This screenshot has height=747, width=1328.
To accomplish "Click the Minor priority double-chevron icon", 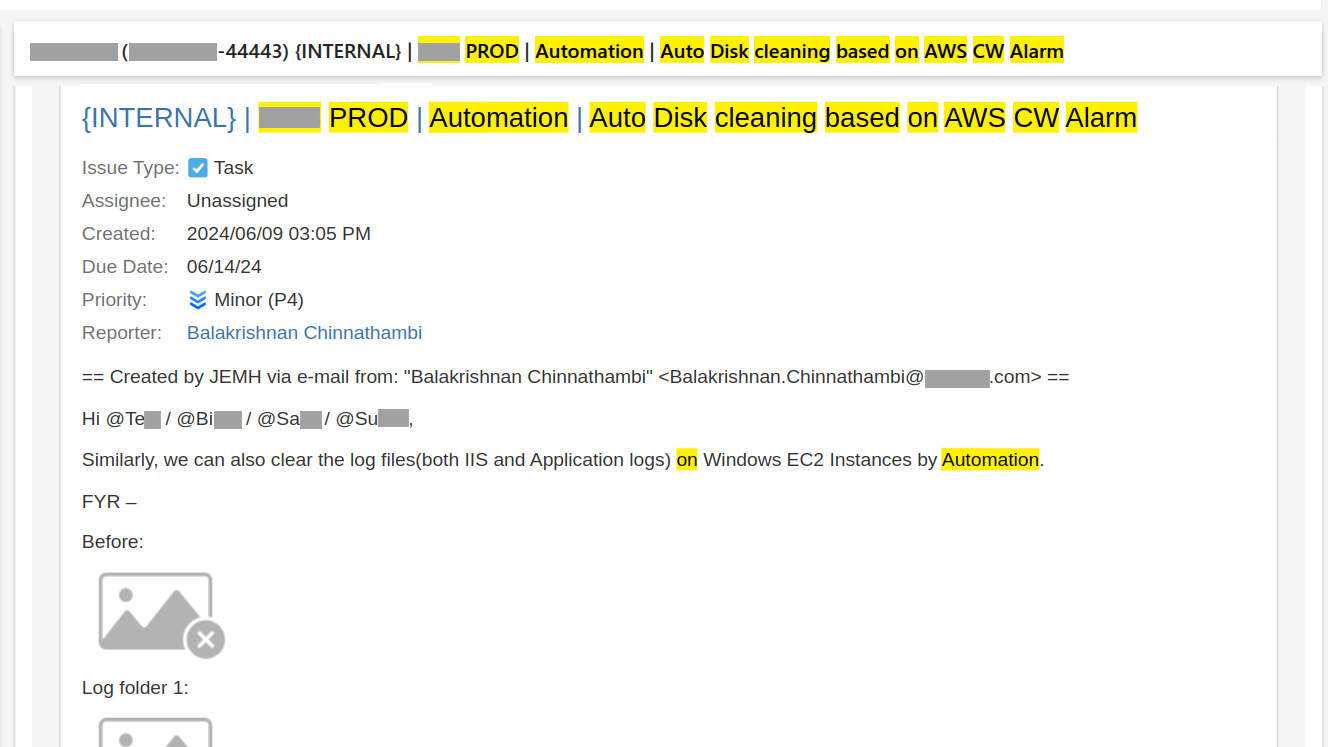I will 198,300.
